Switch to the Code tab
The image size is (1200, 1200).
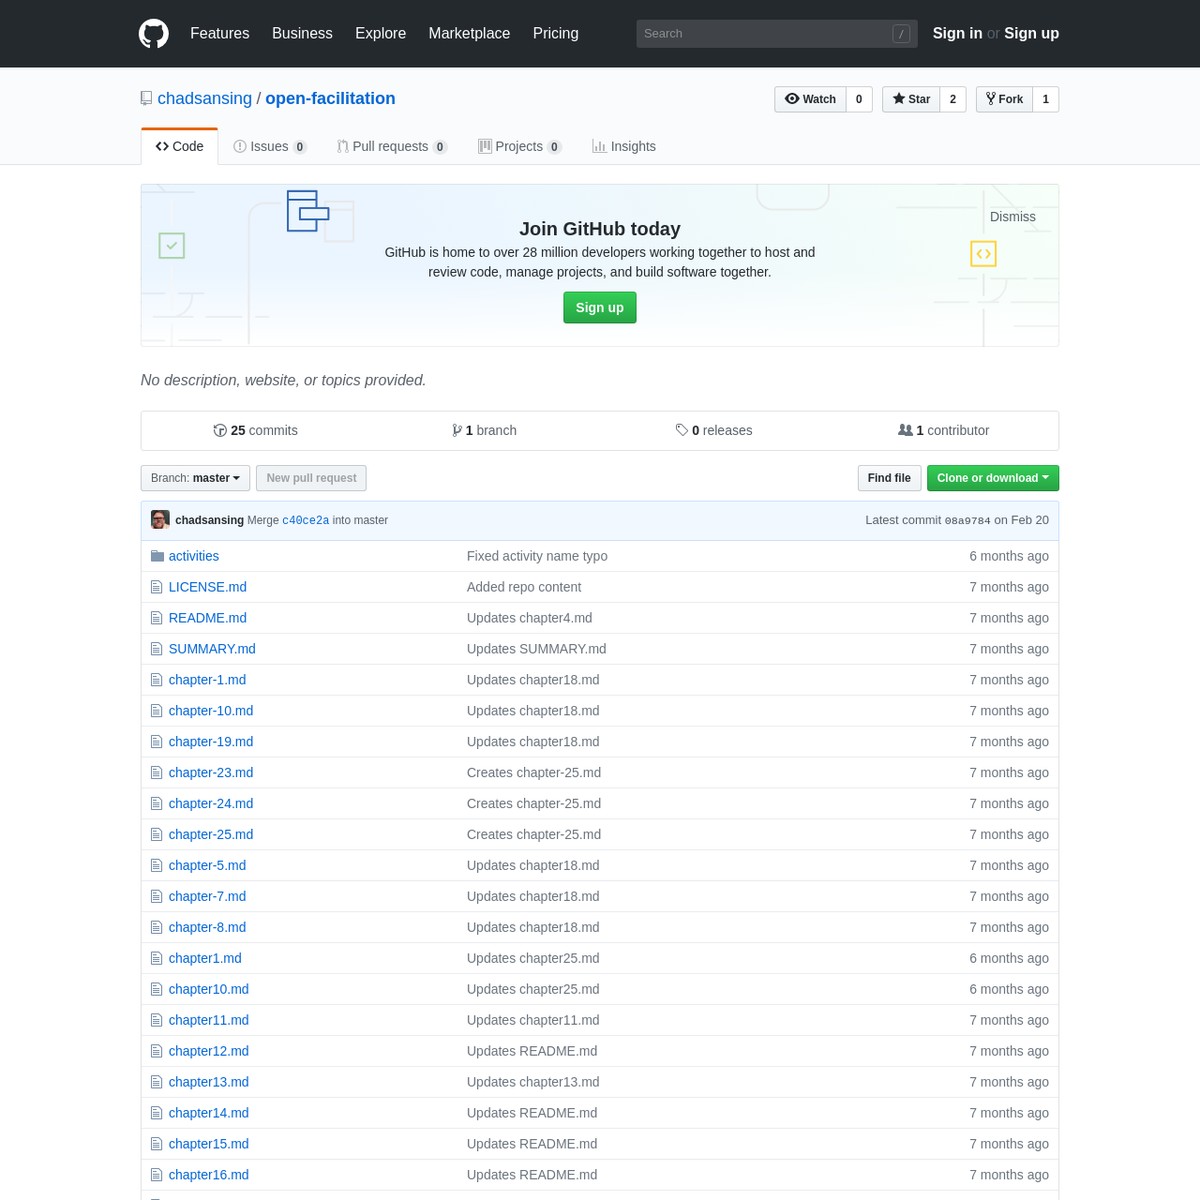point(180,146)
